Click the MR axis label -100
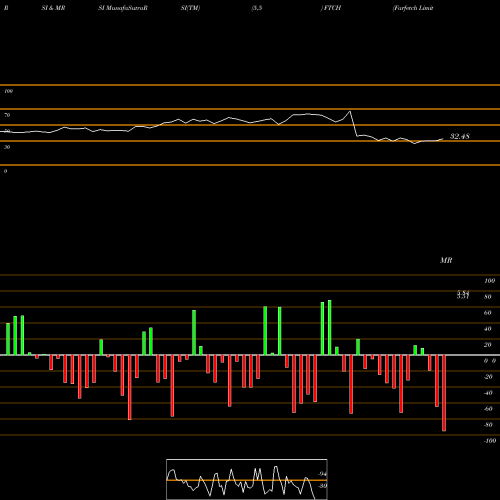 [x=490, y=441]
